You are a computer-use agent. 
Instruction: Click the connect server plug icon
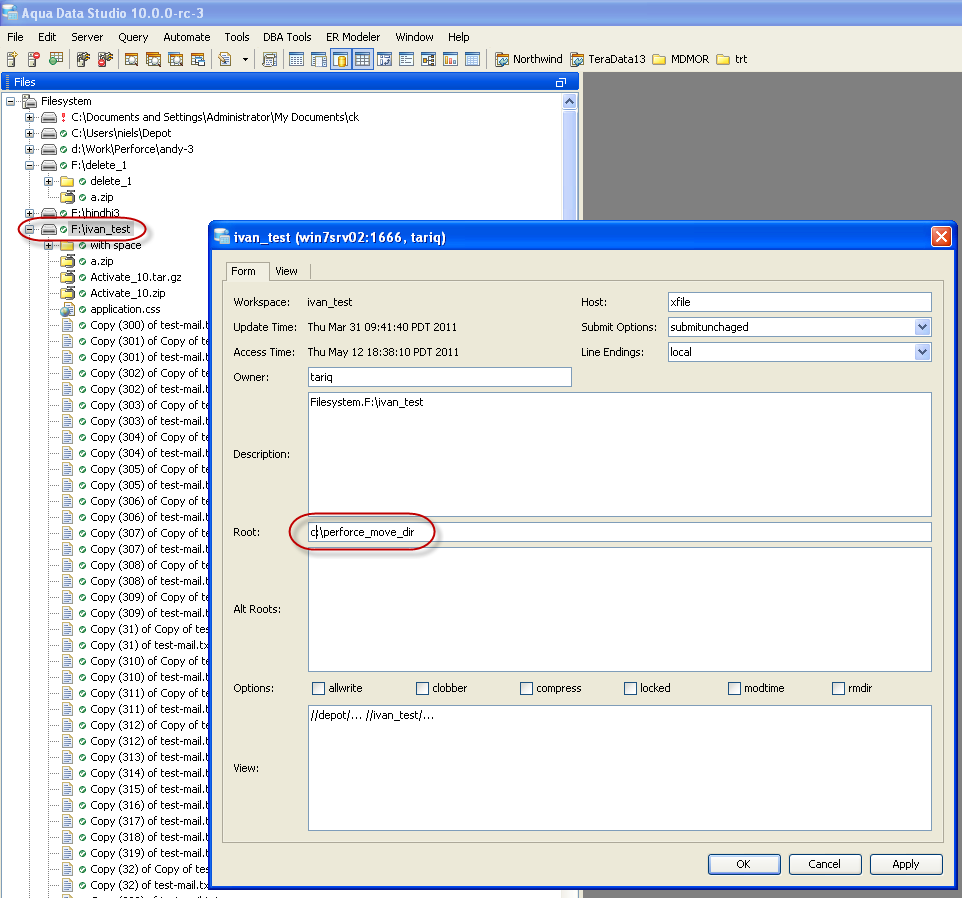point(83,59)
